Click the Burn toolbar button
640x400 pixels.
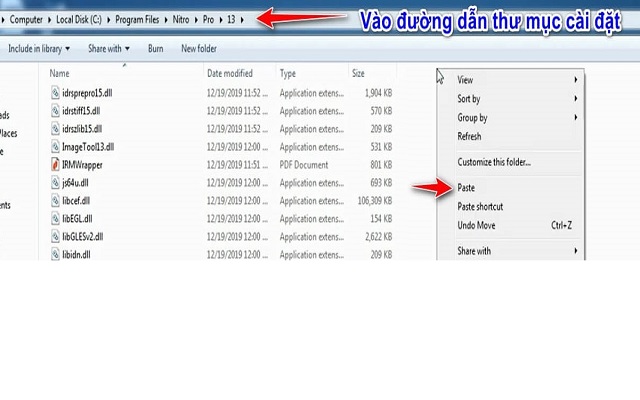point(156,49)
